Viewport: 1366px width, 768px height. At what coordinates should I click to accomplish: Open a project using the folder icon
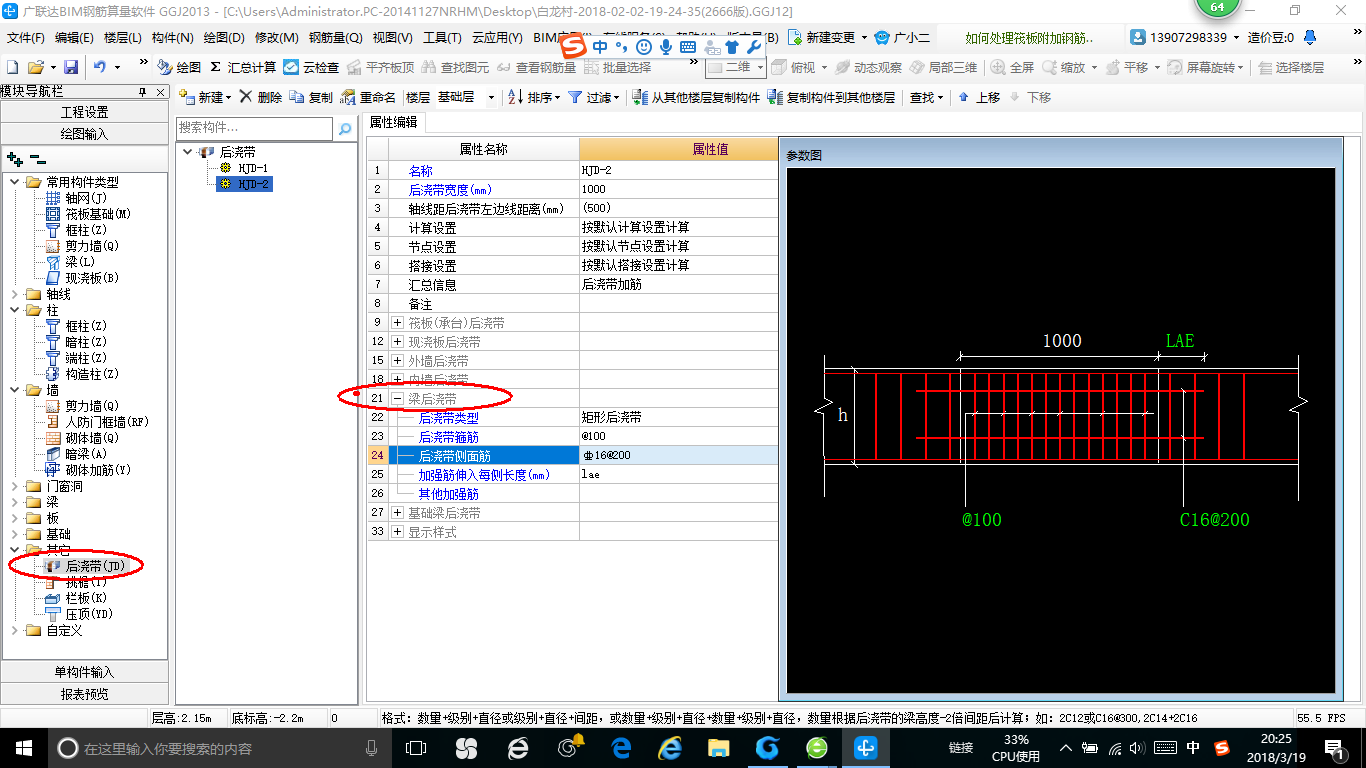pyautogui.click(x=35, y=67)
